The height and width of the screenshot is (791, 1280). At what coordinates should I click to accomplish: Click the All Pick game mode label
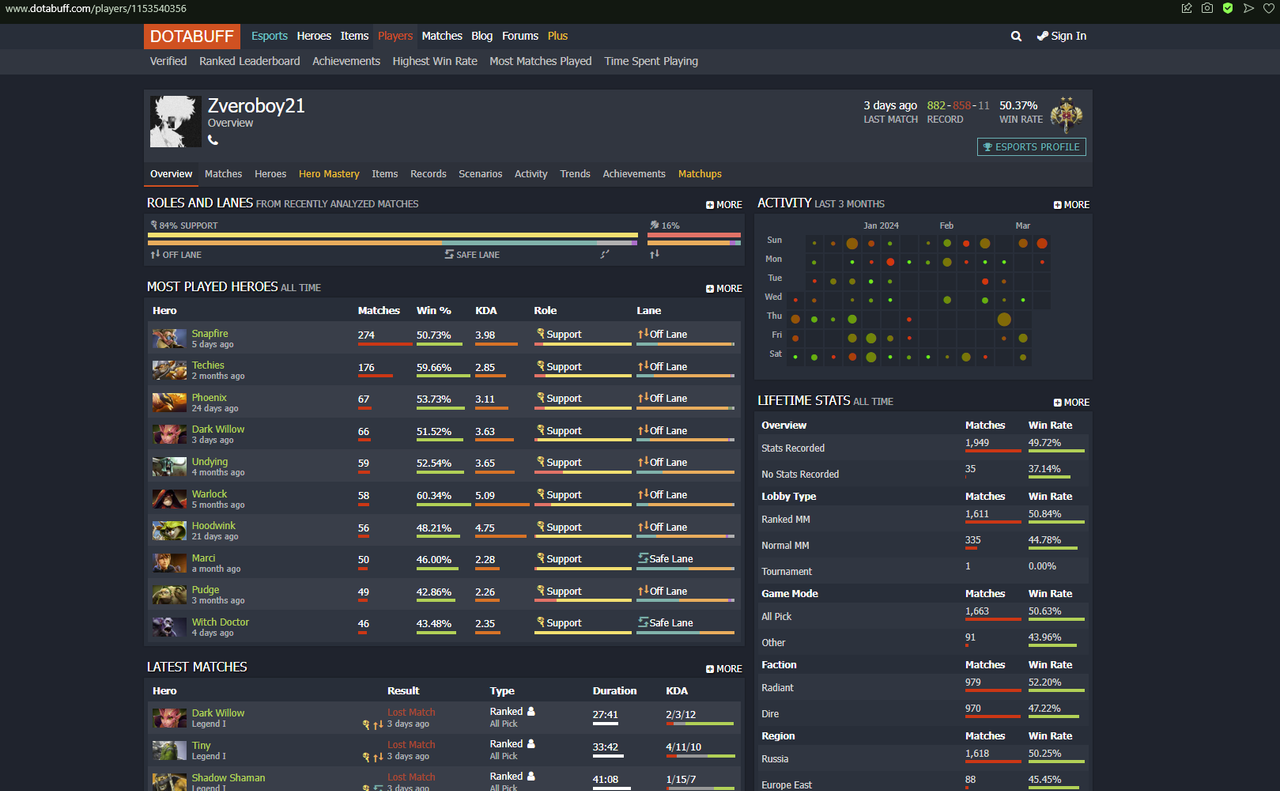[x=777, y=617]
